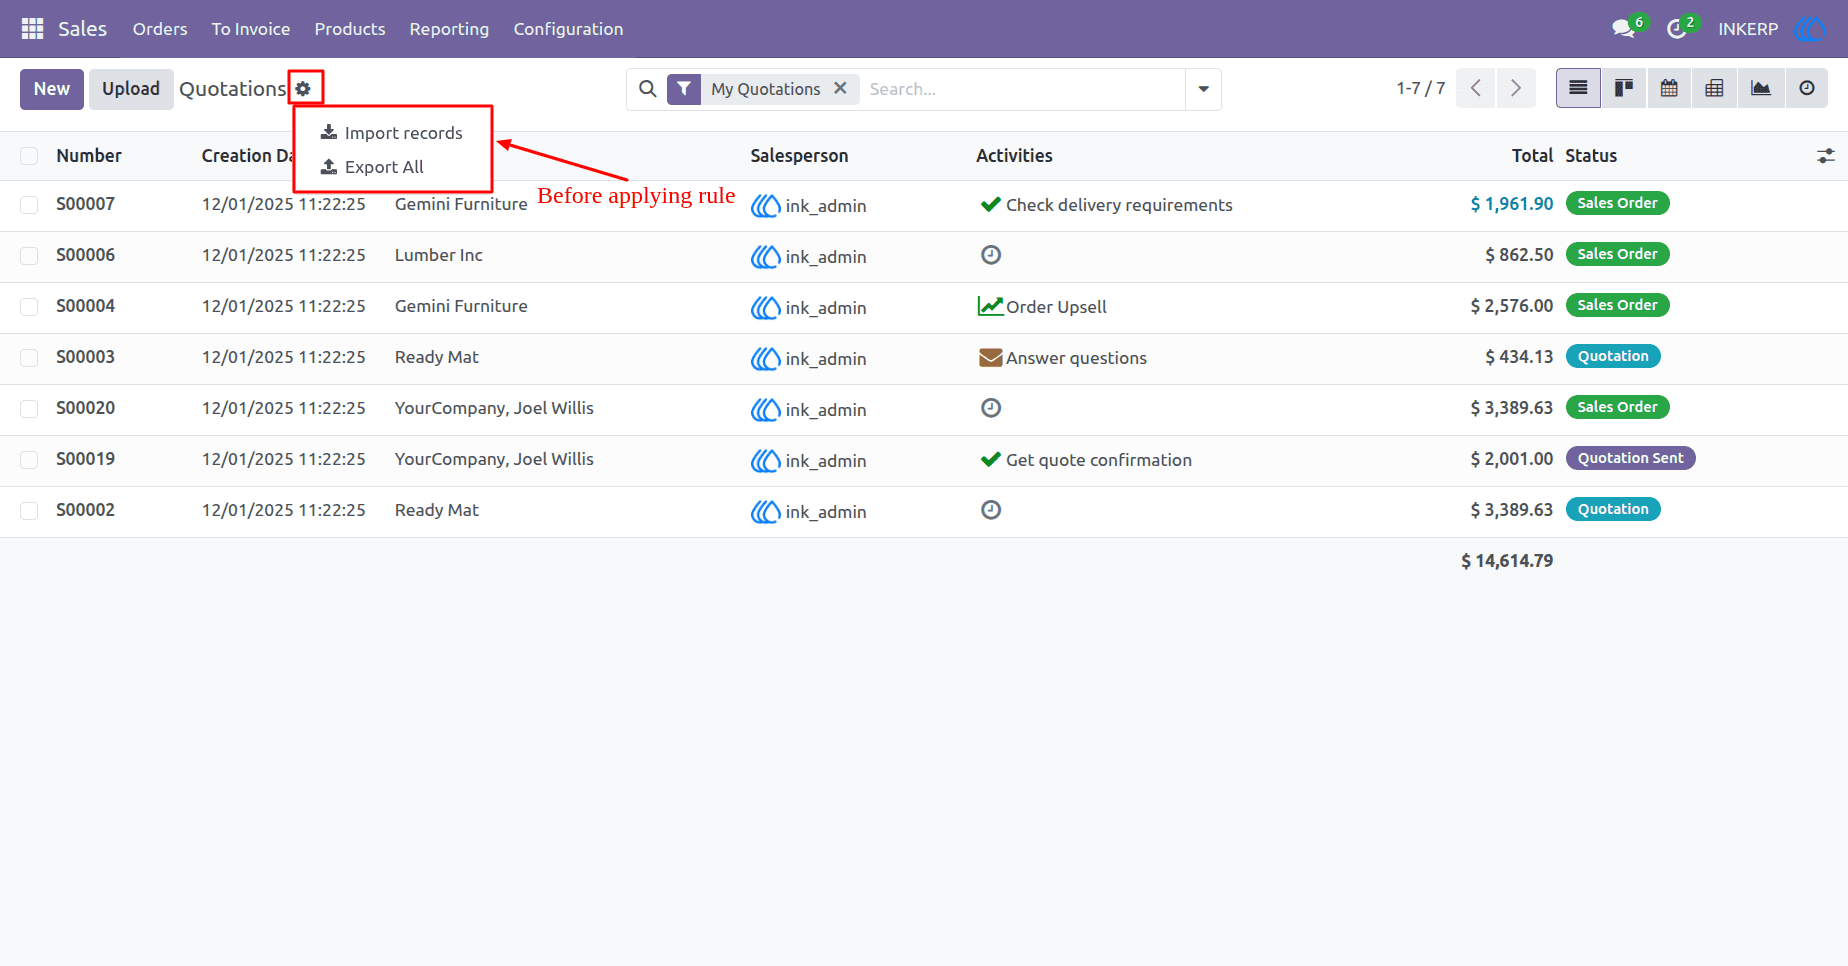Image resolution: width=1848 pixels, height=966 pixels.
Task: Tick the checkbox for S00007
Action: pyautogui.click(x=29, y=205)
